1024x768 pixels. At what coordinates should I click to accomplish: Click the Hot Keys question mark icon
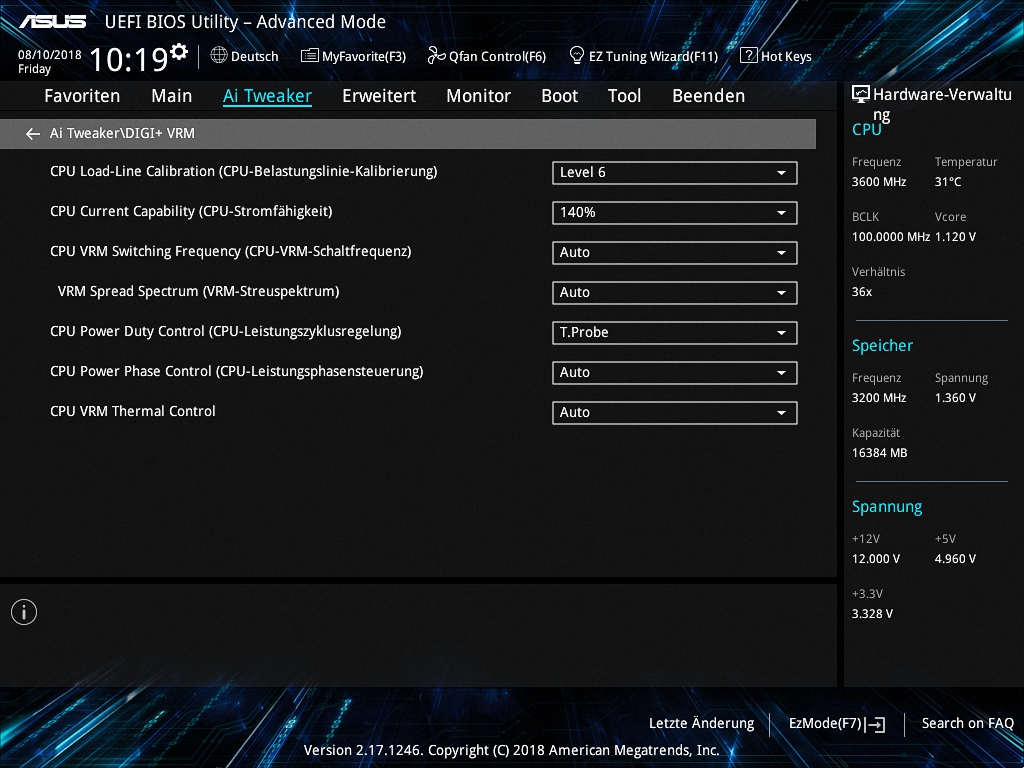[748, 56]
